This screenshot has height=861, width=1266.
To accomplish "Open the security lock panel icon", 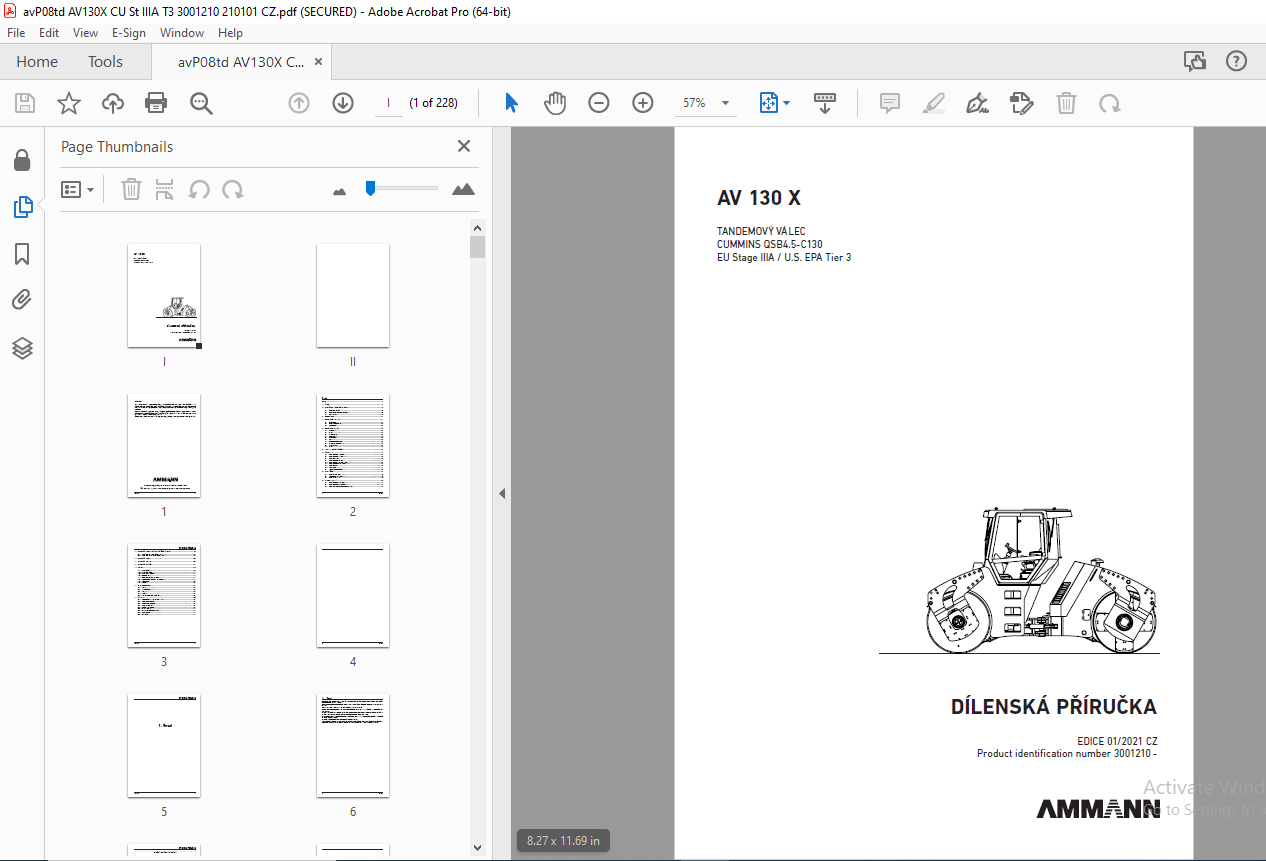I will pos(22,160).
